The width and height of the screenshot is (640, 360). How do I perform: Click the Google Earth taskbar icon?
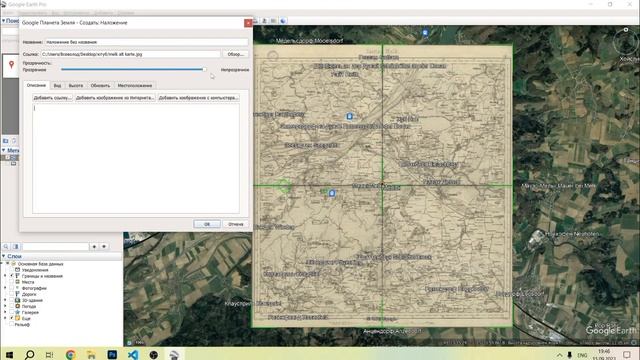coord(174,355)
